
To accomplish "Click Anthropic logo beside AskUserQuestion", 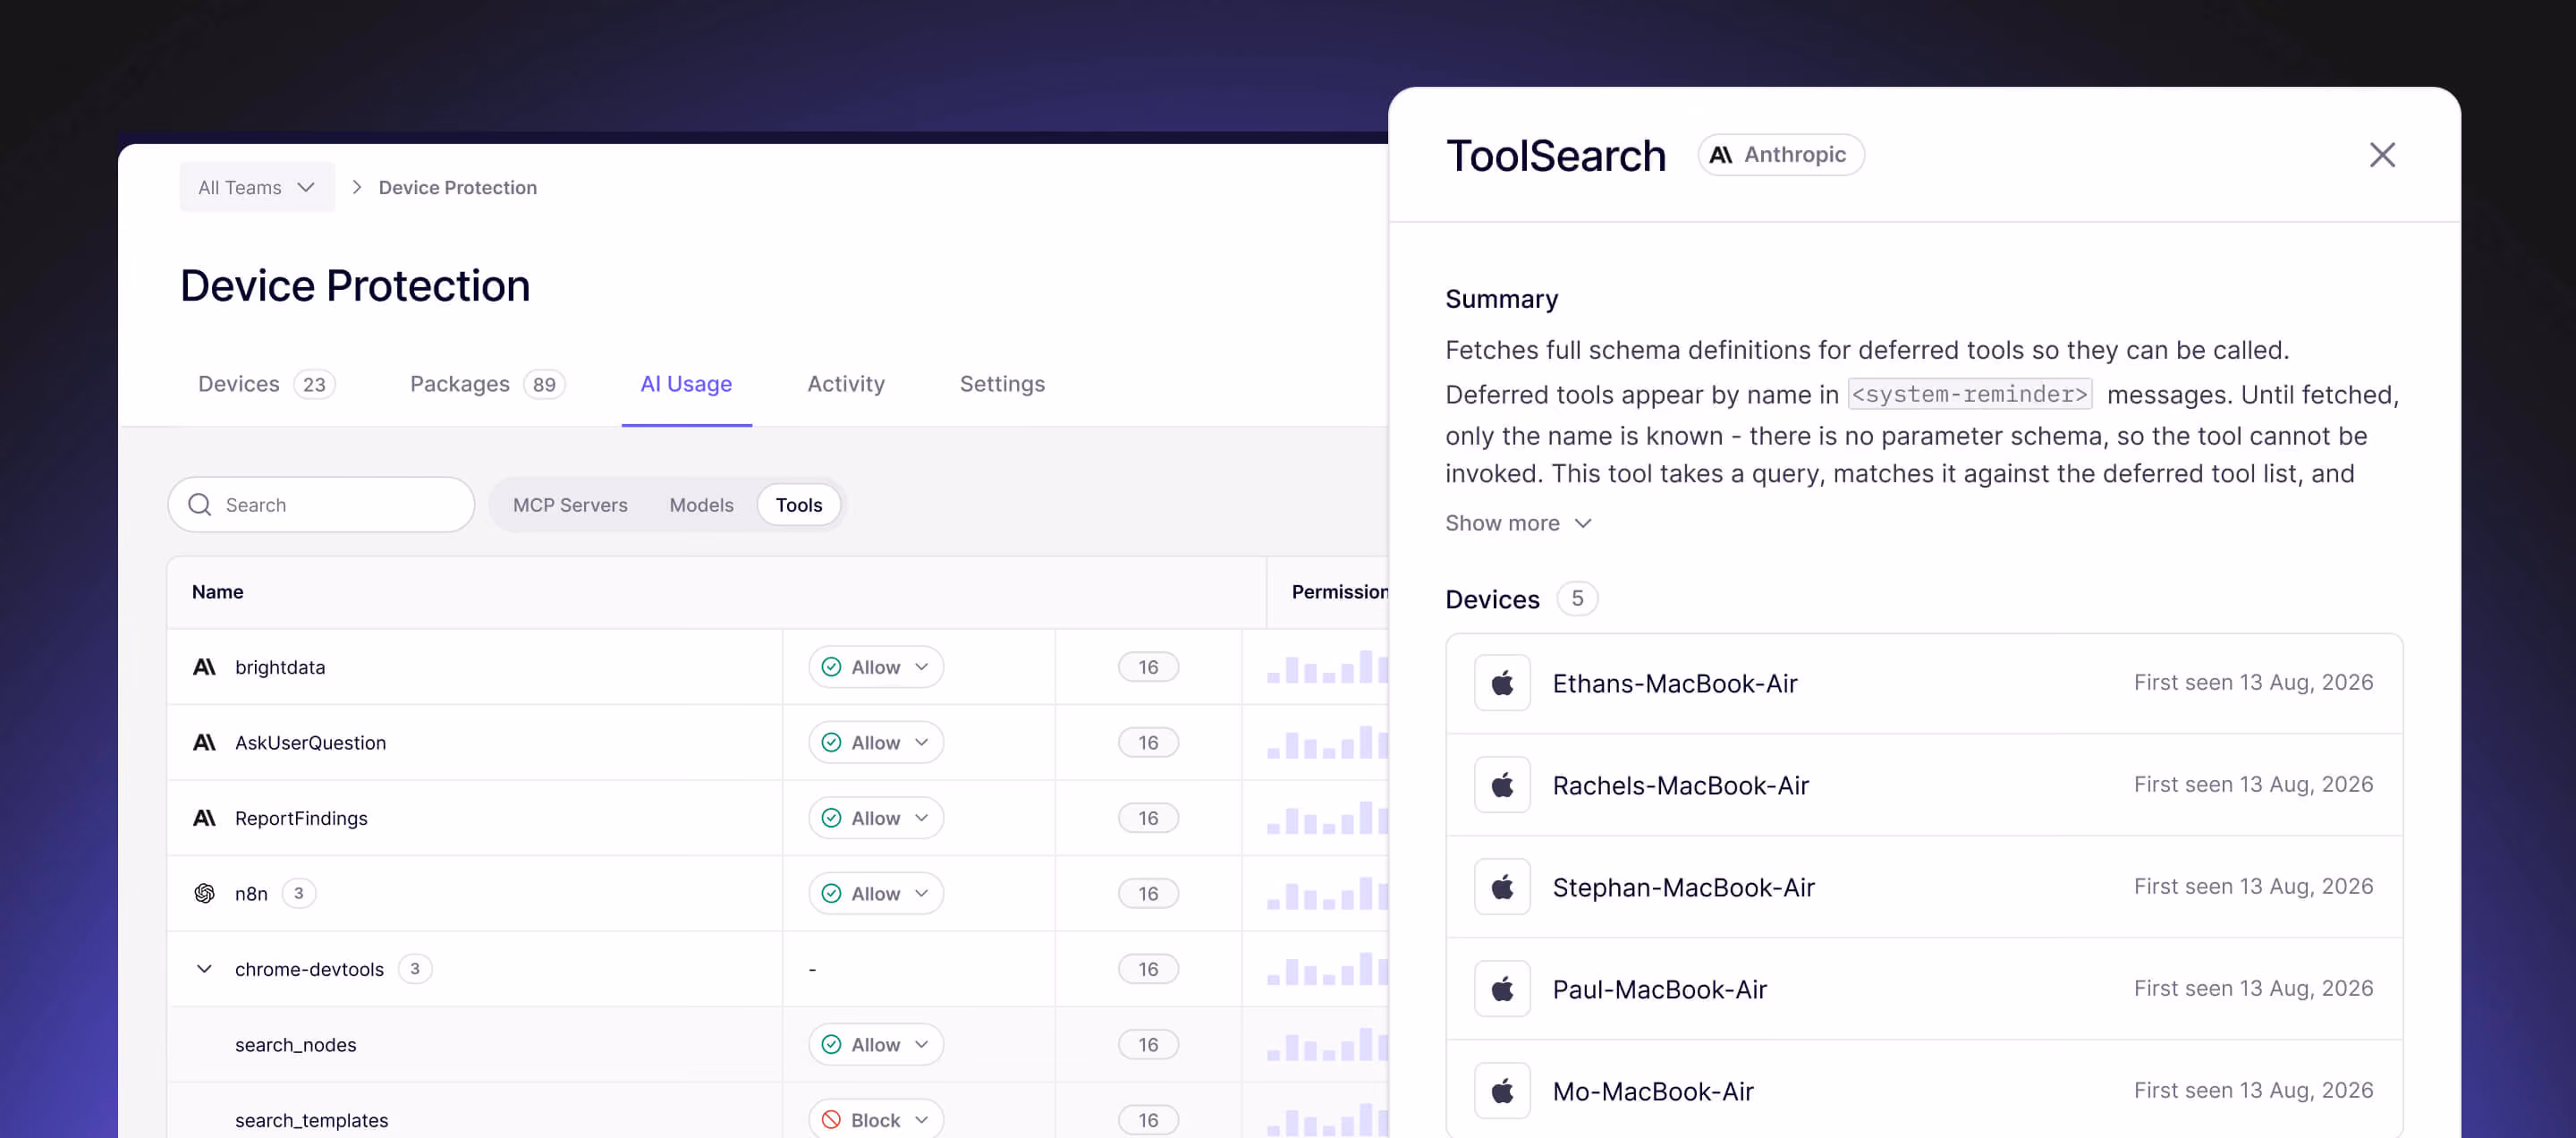I will tap(204, 742).
